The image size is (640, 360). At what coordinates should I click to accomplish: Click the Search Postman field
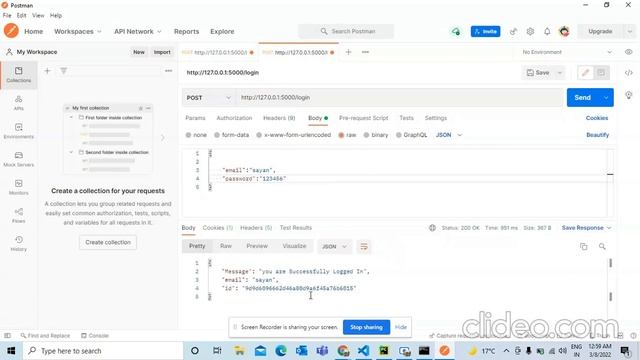coord(346,31)
